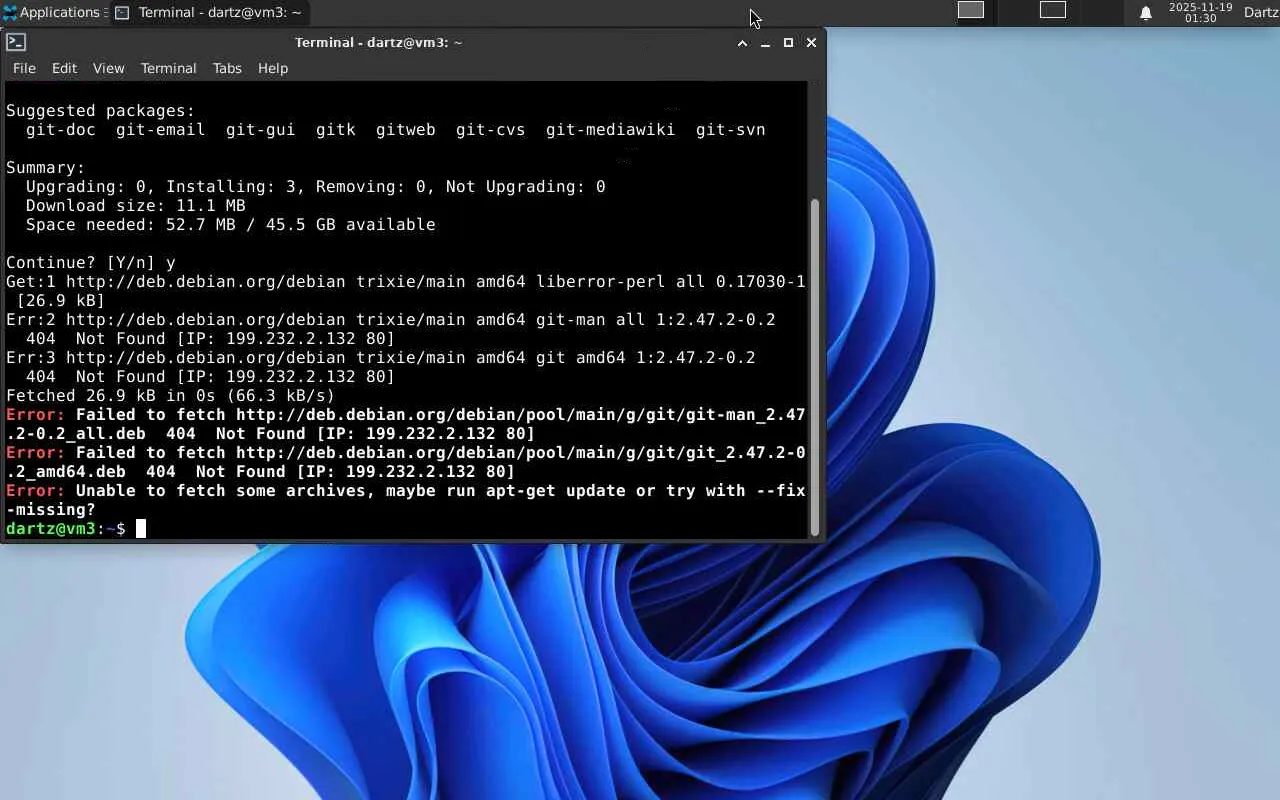Roll up the Terminal window with the shade arrow

click(742, 43)
